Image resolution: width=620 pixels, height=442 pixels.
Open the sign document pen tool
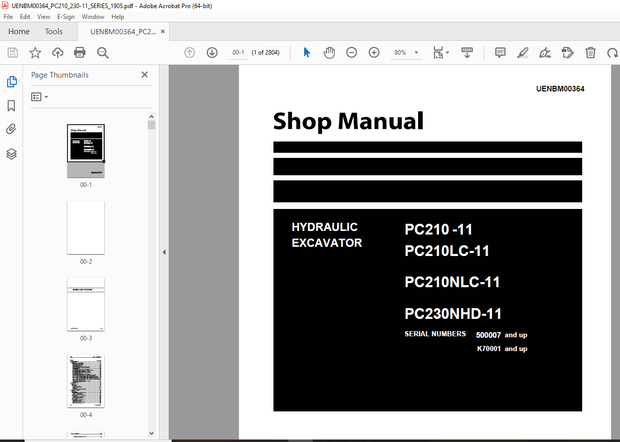coord(545,53)
